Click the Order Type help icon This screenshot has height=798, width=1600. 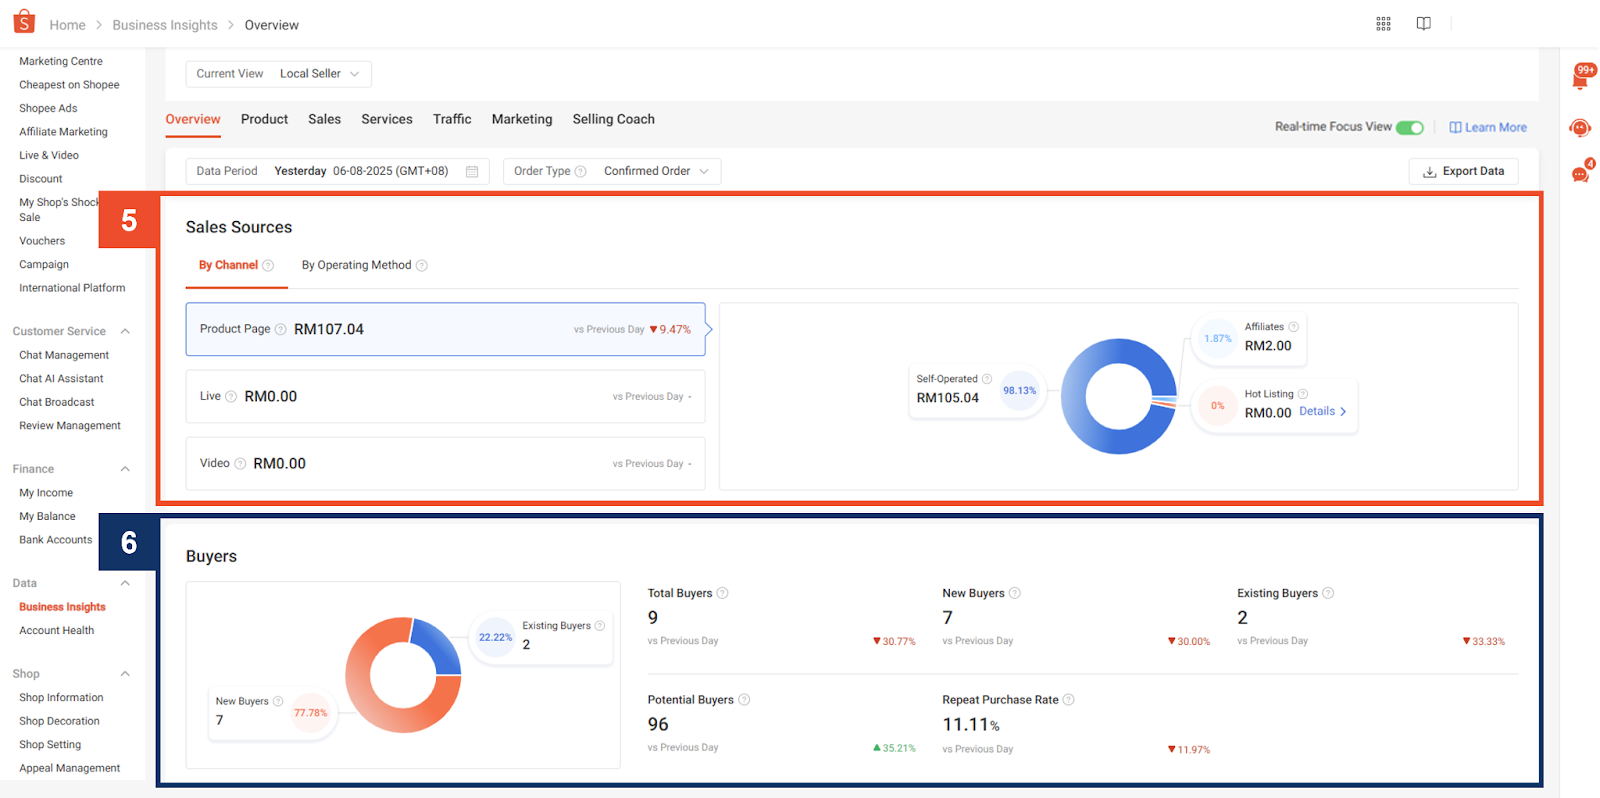[580, 172]
